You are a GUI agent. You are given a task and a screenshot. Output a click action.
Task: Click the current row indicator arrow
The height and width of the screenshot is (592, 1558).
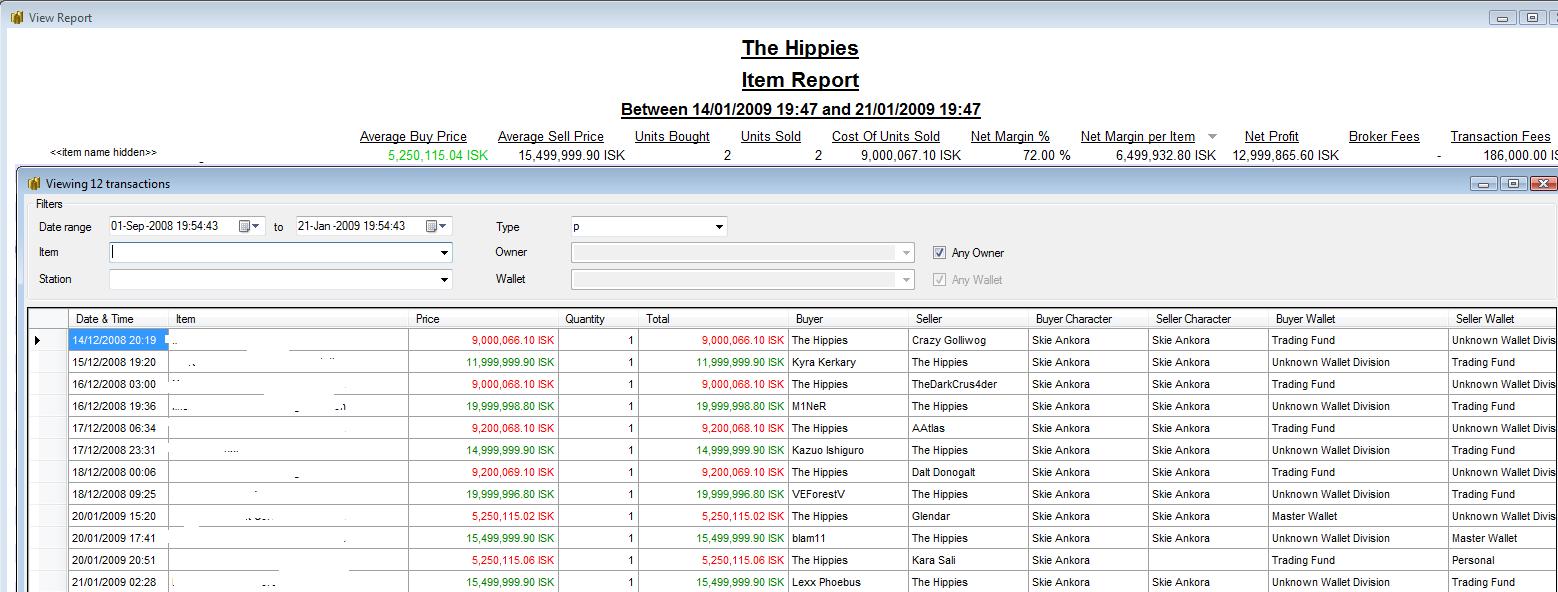[38, 341]
